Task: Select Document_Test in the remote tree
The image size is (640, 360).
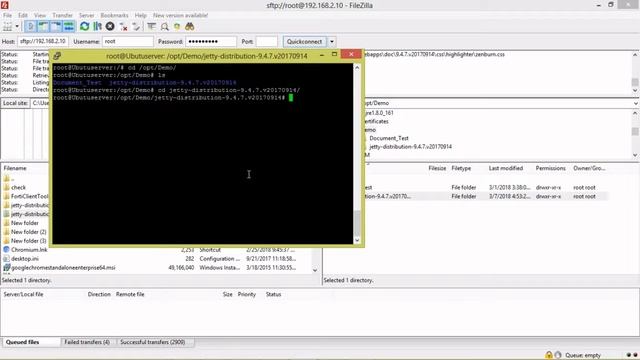Action: click(389, 138)
